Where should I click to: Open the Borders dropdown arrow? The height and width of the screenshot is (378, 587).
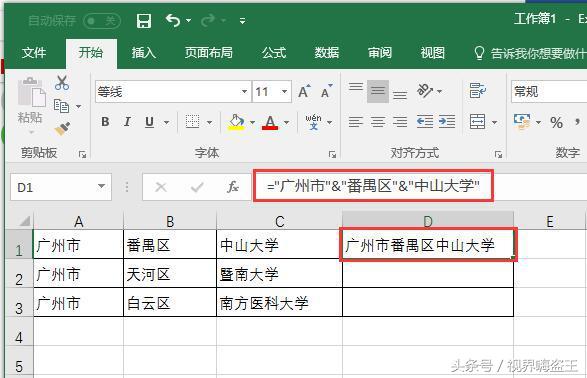pos(209,122)
